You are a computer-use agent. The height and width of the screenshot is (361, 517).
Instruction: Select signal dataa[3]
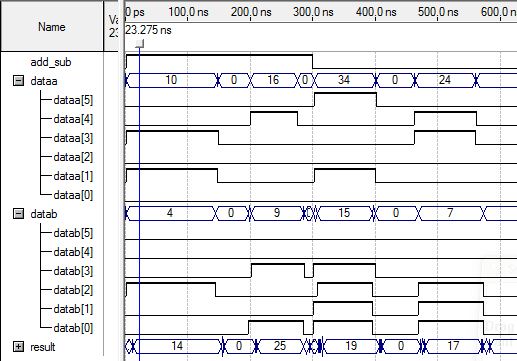(x=73, y=138)
